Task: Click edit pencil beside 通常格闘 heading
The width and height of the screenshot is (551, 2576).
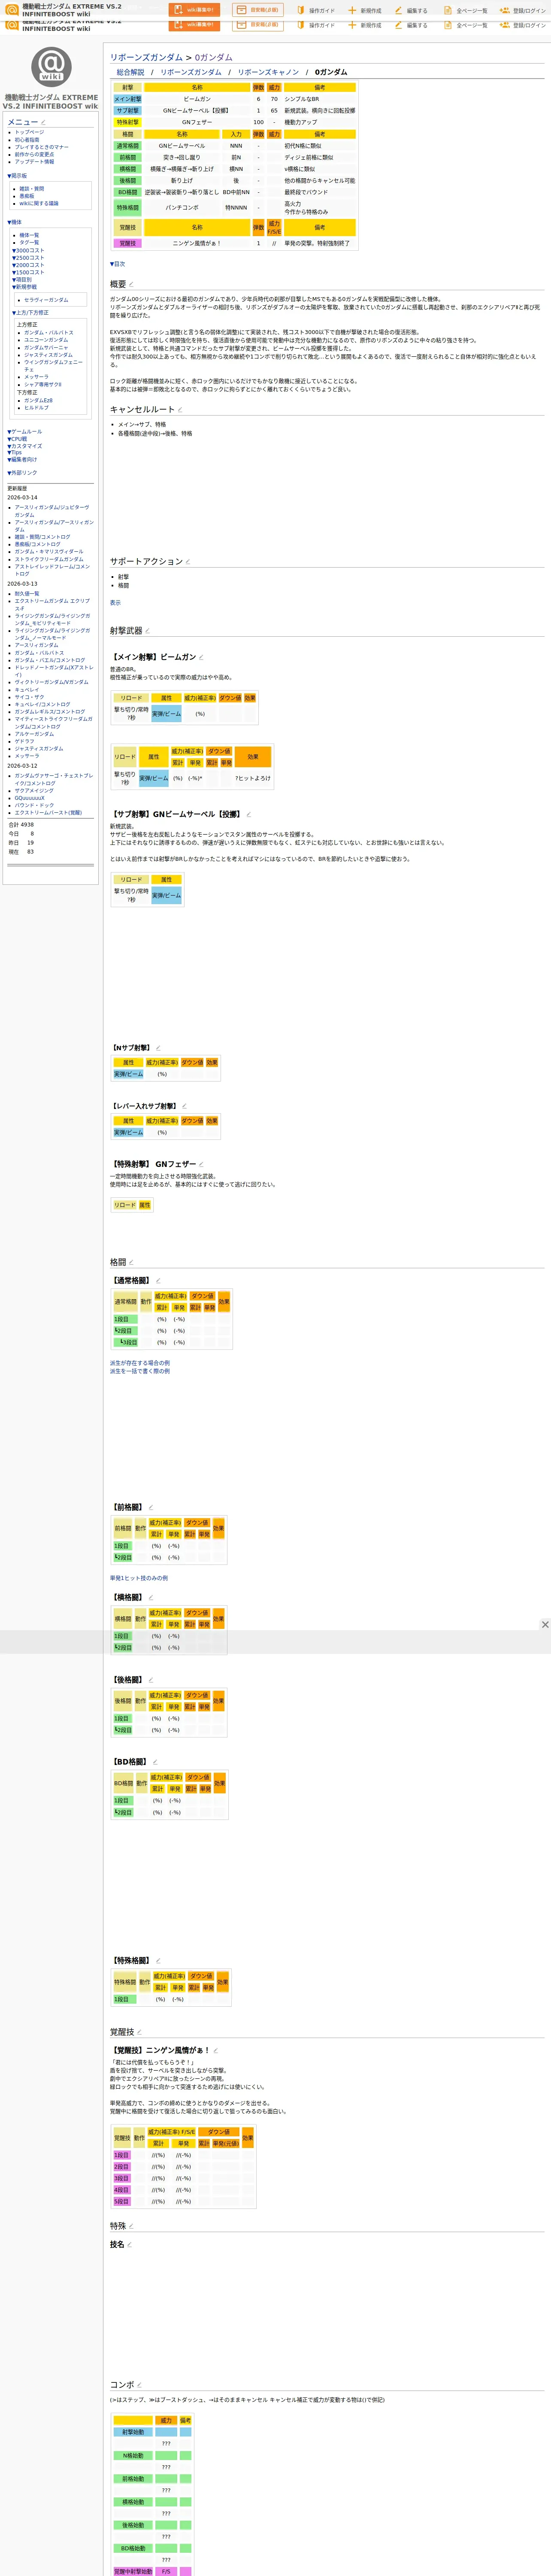Action: tap(157, 1281)
